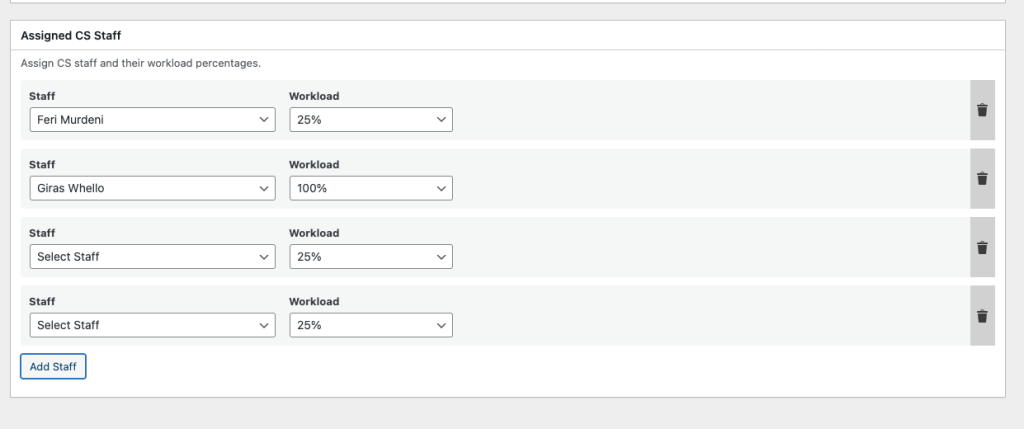Expand the 100% workload dropdown
Viewport: 1024px width, 429px height.
click(371, 188)
